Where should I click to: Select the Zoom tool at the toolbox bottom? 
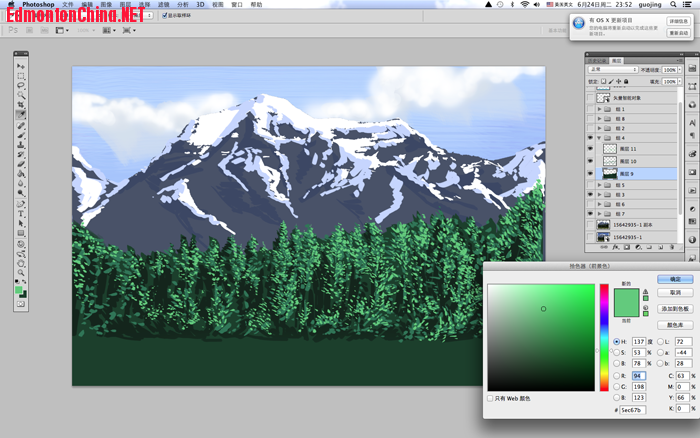click(x=21, y=271)
